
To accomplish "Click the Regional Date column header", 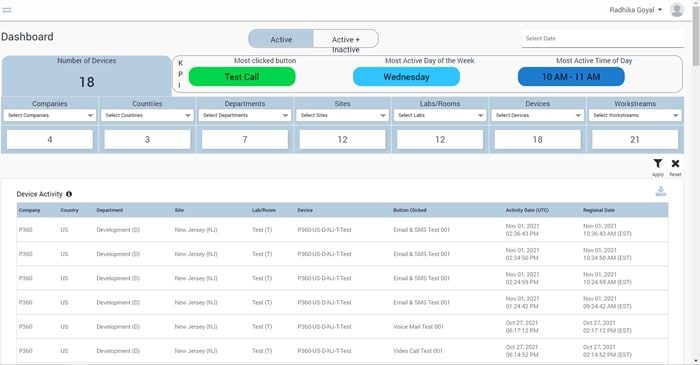I will coord(599,210).
